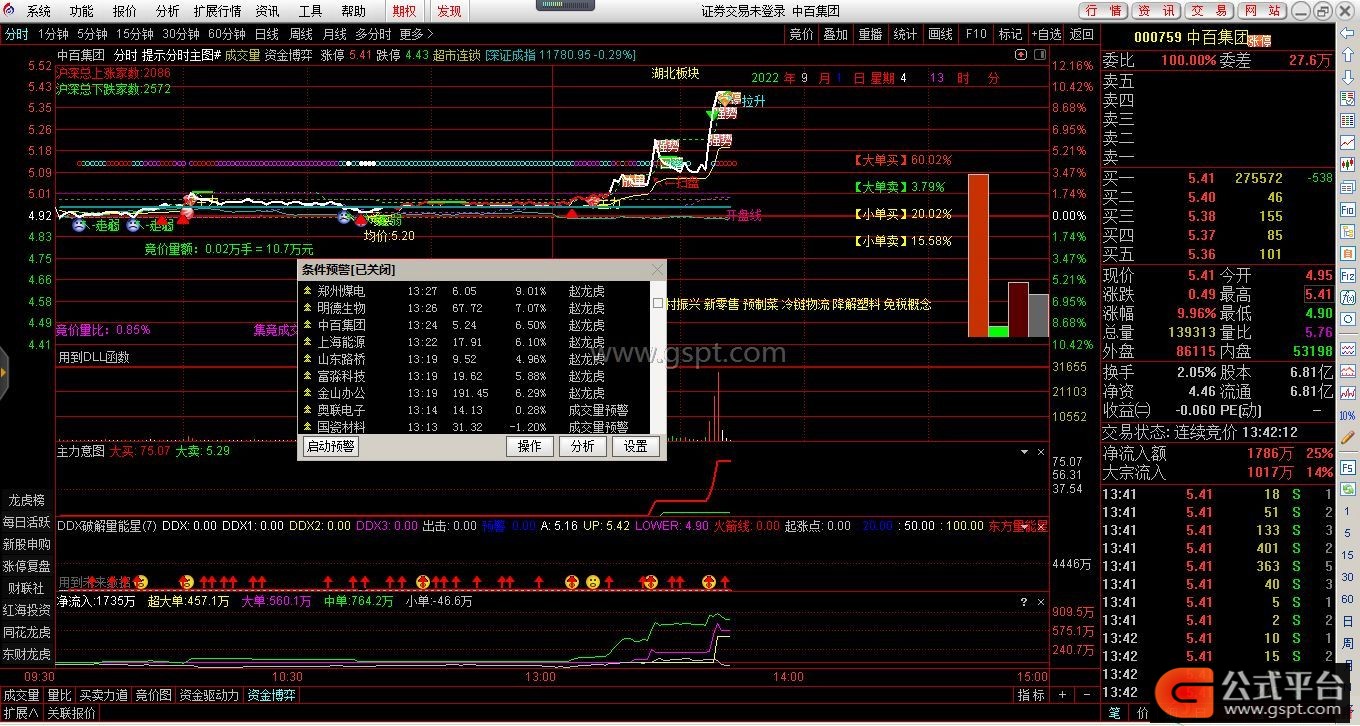
Task: Toggle 期权 button in title bar
Action: [x=403, y=11]
